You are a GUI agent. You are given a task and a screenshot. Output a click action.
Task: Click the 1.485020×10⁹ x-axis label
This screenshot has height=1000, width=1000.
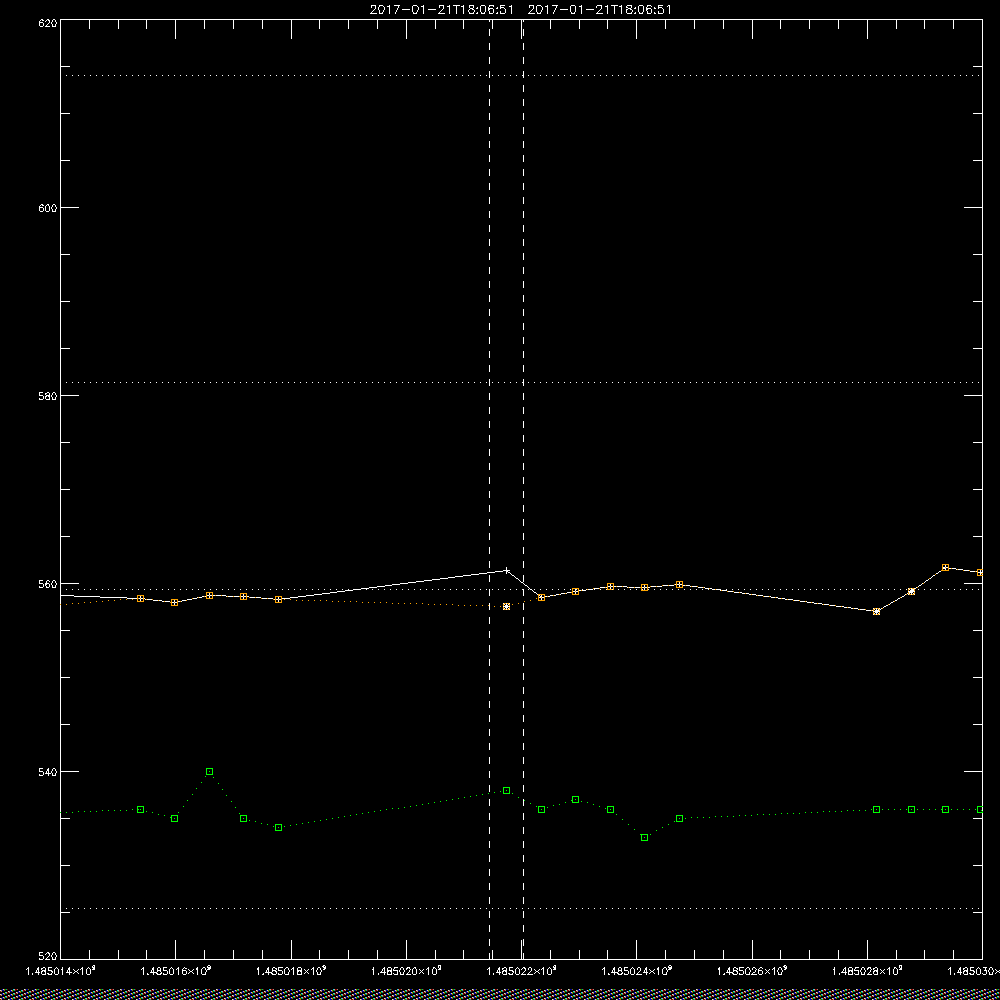click(x=406, y=971)
